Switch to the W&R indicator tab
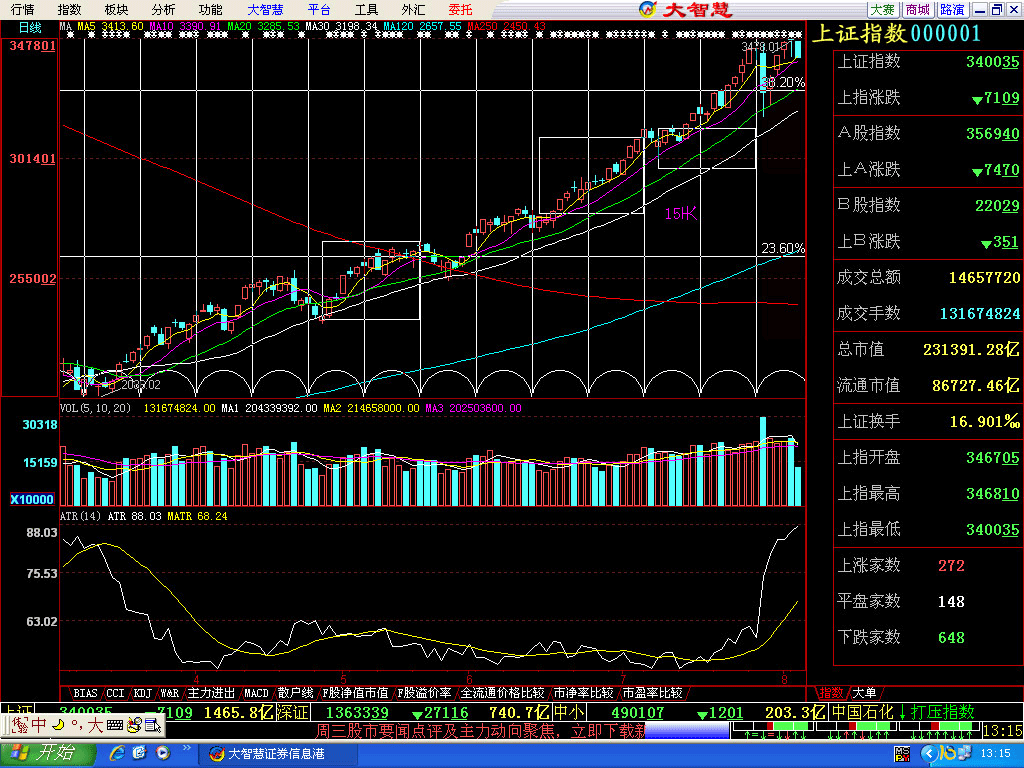This screenshot has height=768, width=1024. [x=170, y=693]
